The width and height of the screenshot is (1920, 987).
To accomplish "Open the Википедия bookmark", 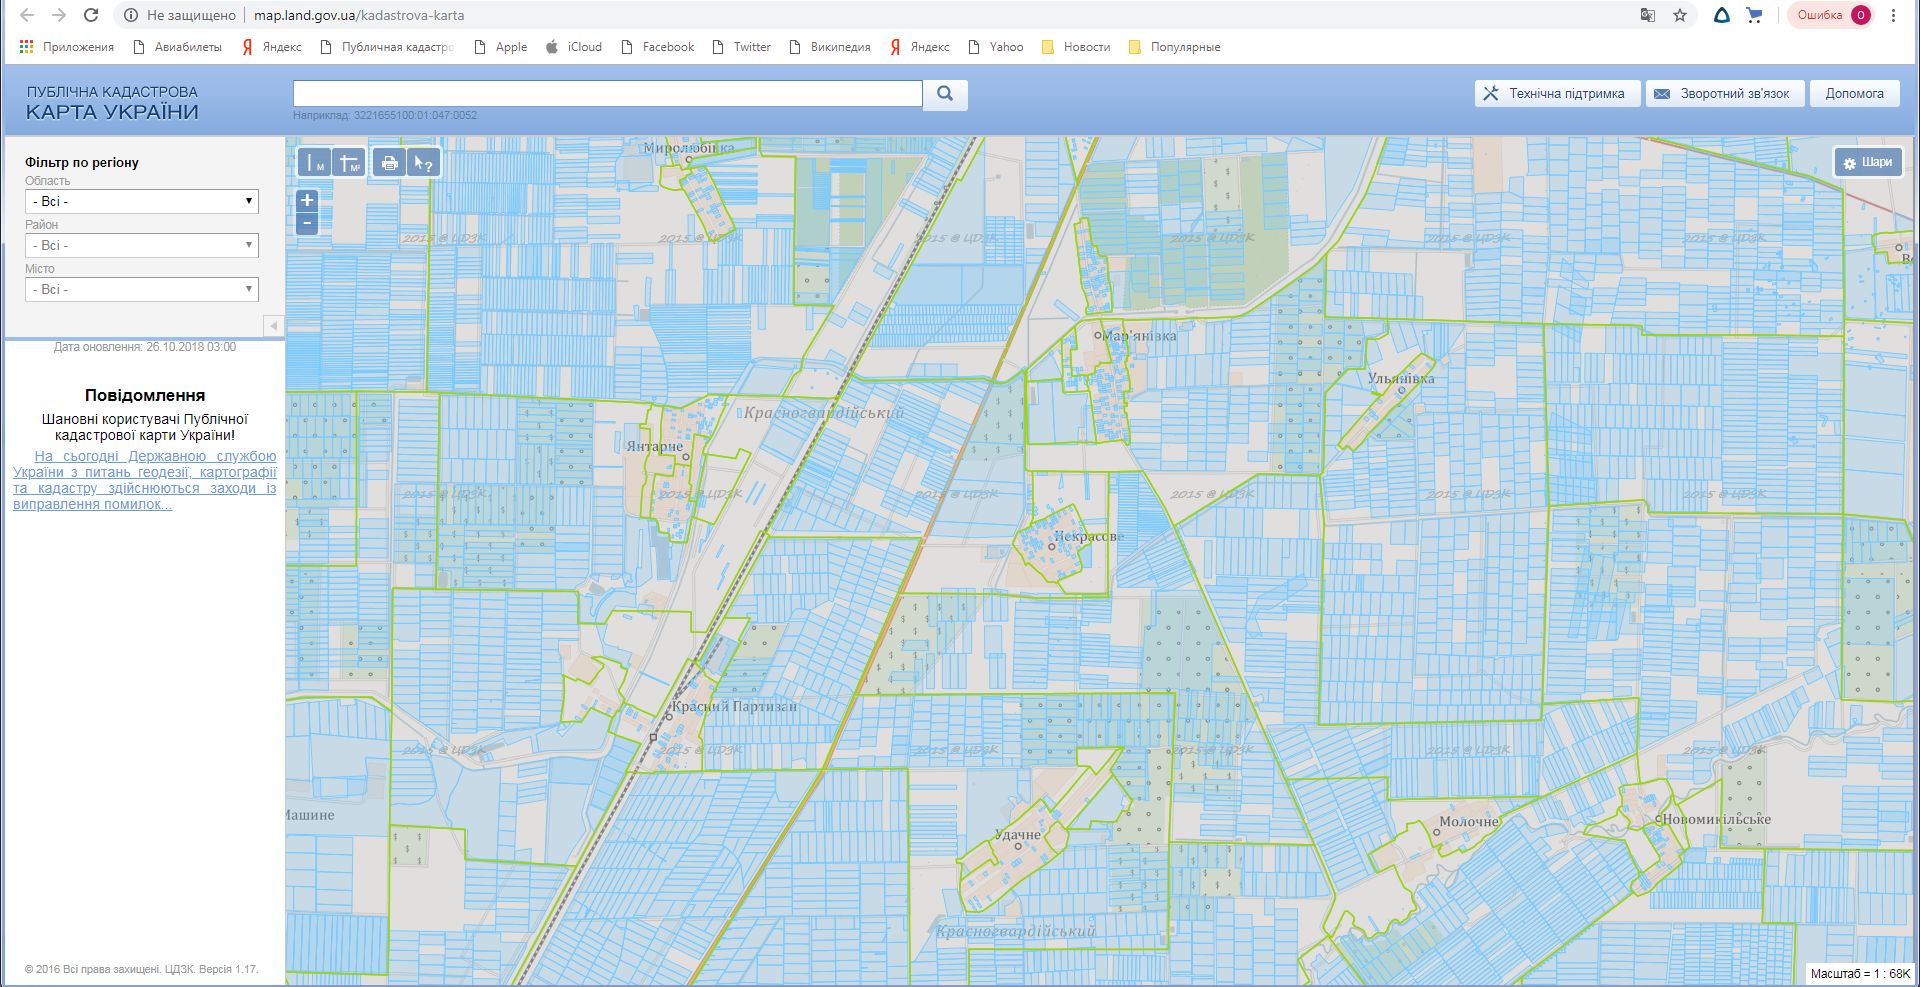I will (x=830, y=47).
